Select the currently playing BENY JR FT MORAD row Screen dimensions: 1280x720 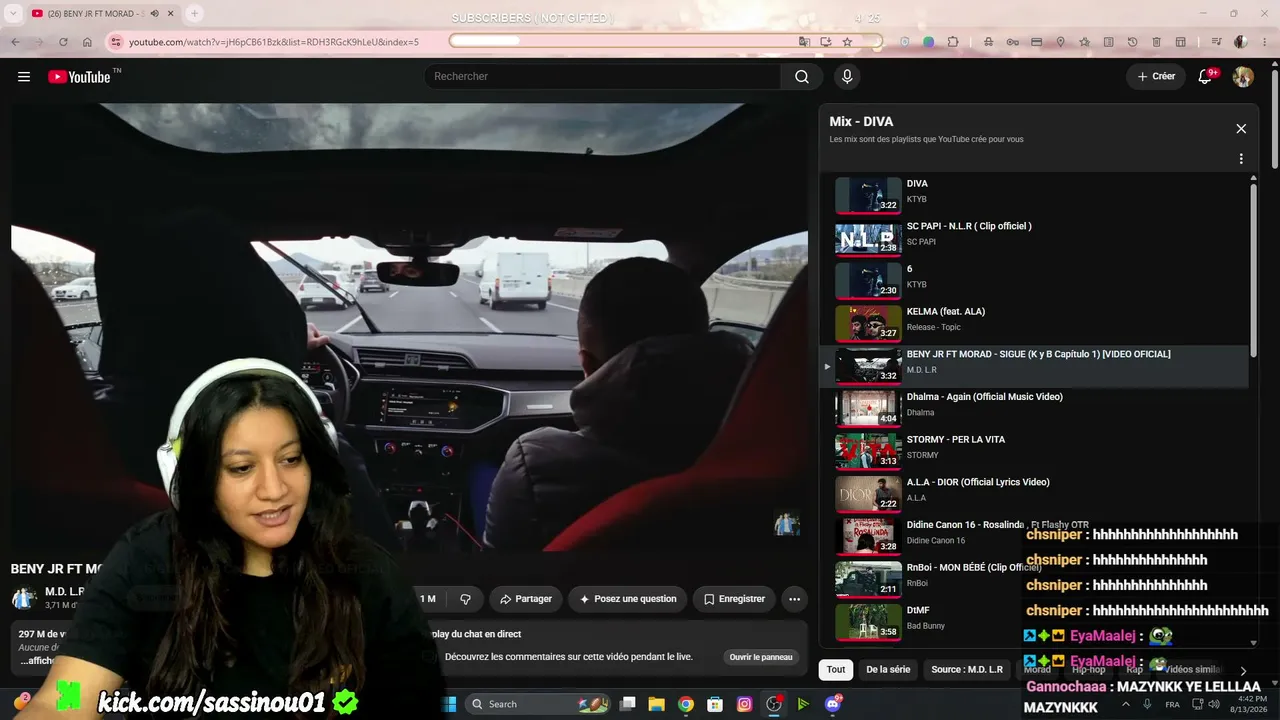point(1035,367)
